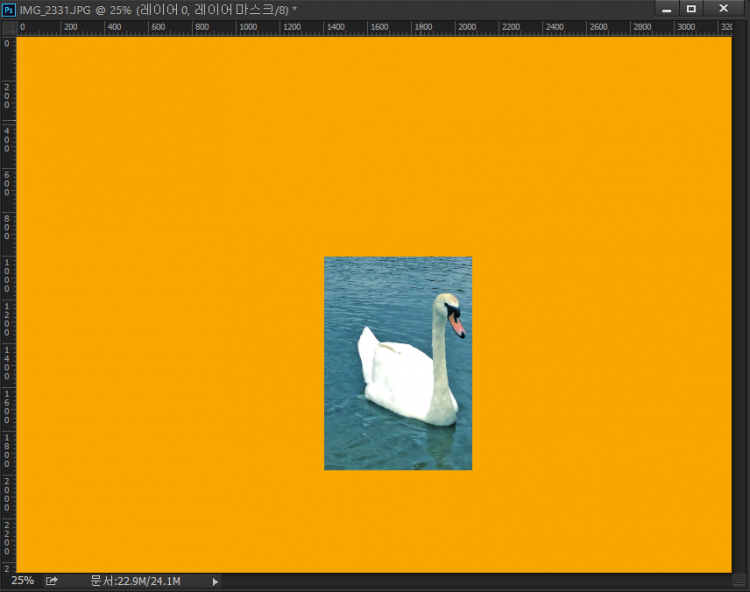Click the 25% zoom level field
This screenshot has width=750, height=592.
(22, 581)
